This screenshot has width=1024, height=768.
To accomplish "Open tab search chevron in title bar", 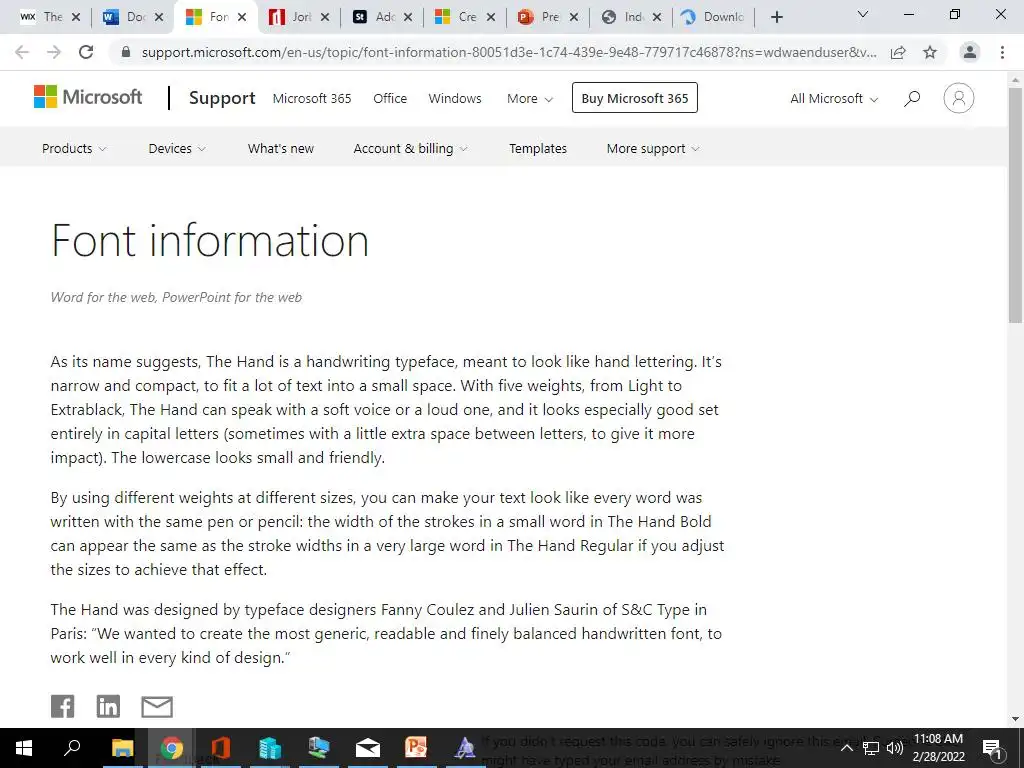I will 863,14.
